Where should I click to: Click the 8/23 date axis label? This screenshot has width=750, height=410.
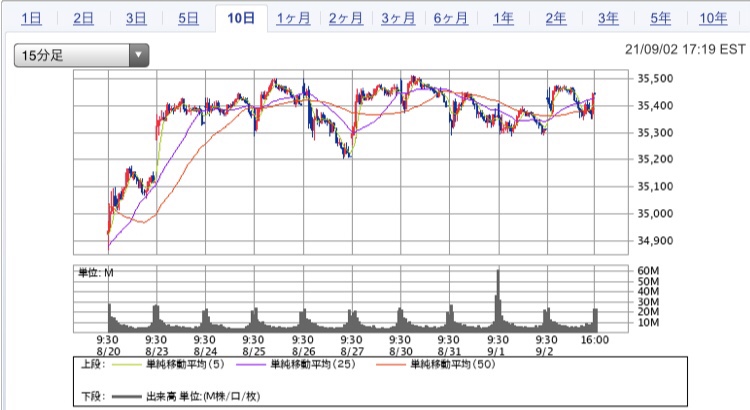pyautogui.click(x=156, y=351)
